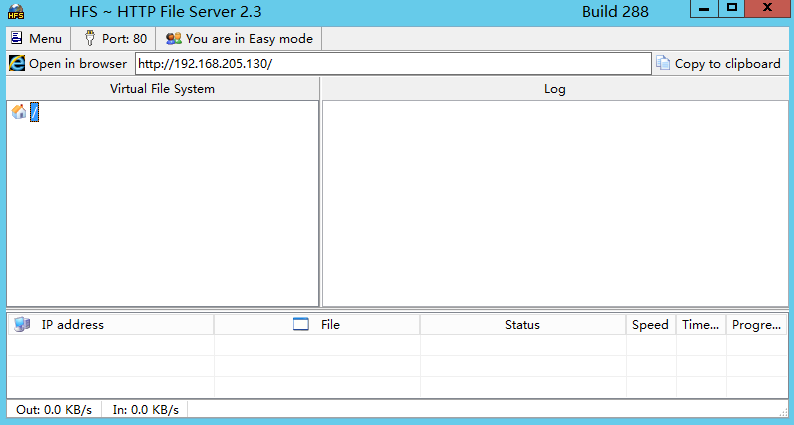Click the clipboard pages icon
The height and width of the screenshot is (425, 794).
click(663, 63)
